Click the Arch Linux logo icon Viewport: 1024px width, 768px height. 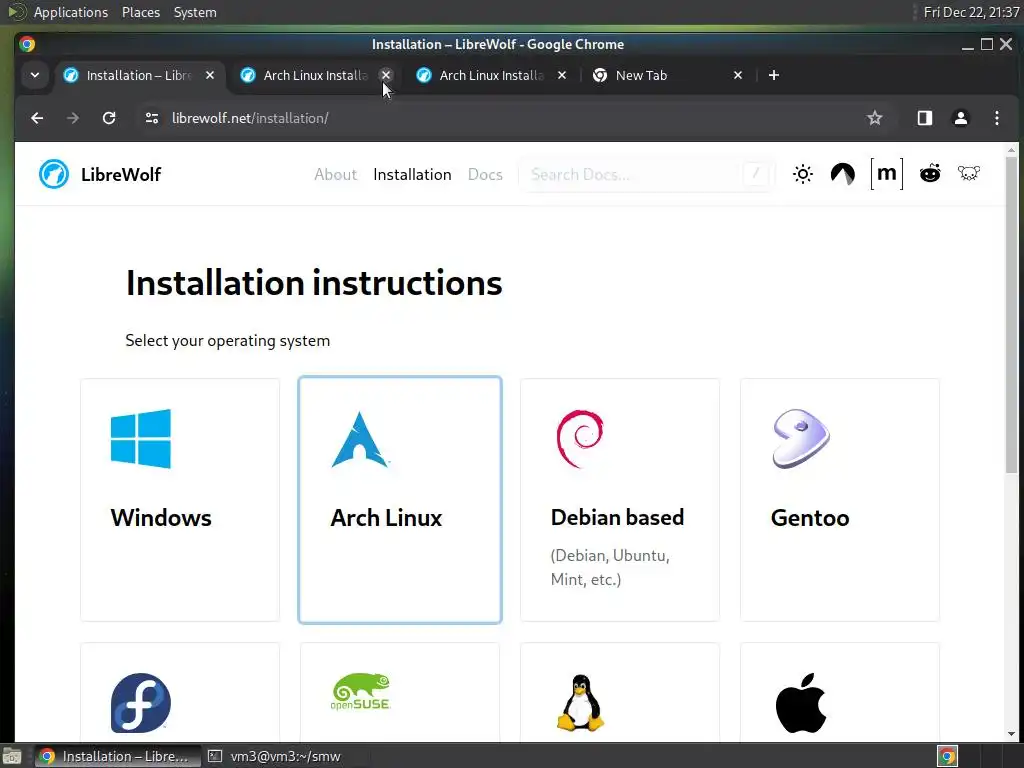[x=360, y=439]
